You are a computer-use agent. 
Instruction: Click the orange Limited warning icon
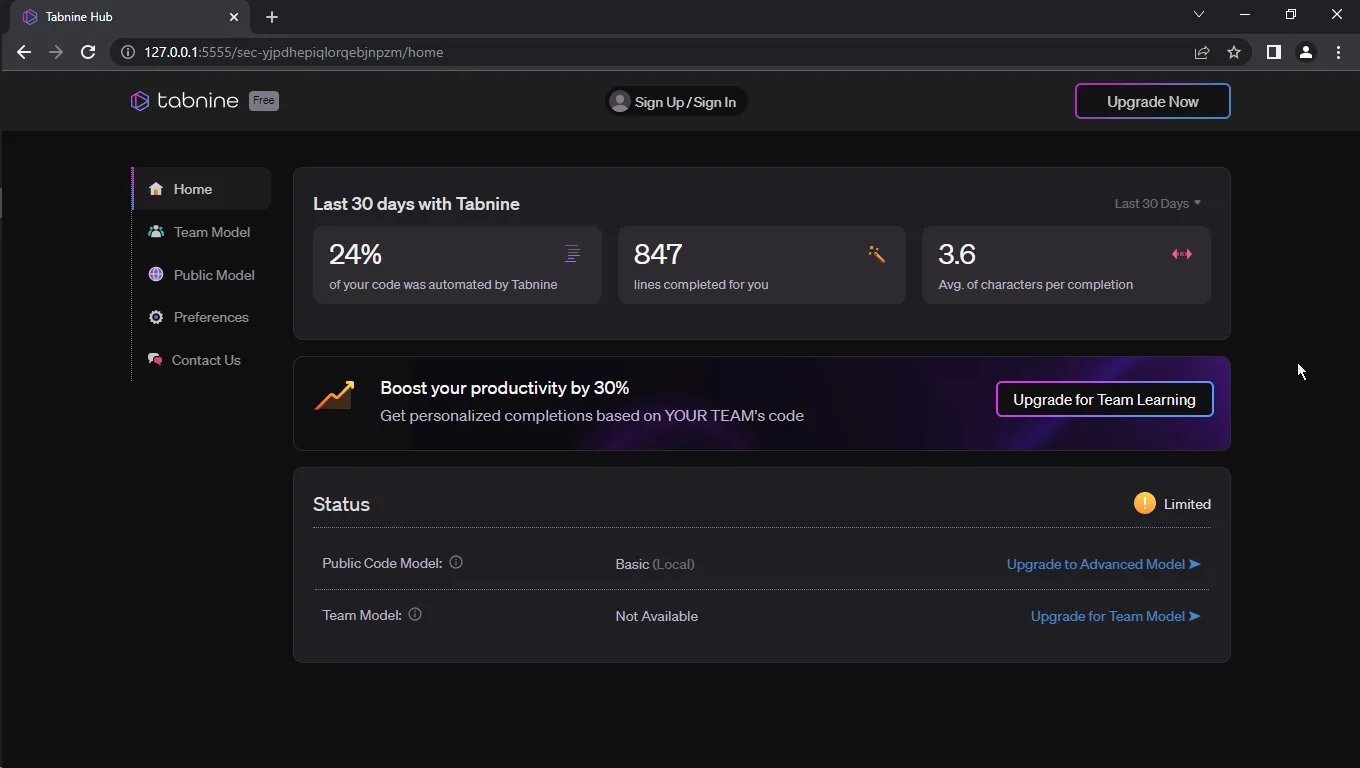click(x=1145, y=503)
